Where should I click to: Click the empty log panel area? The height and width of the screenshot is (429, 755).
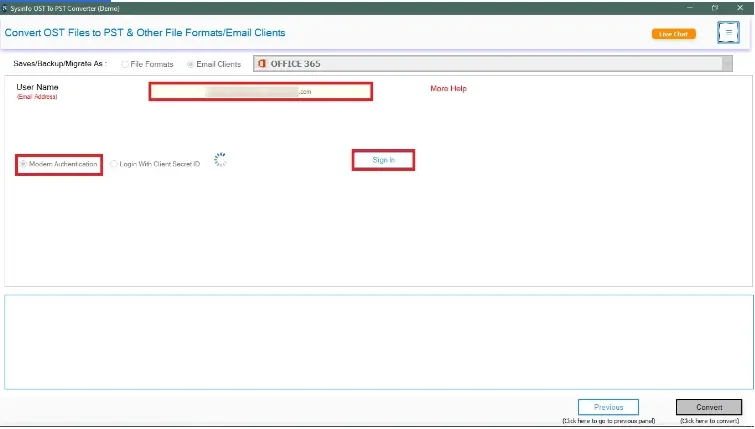coord(378,342)
